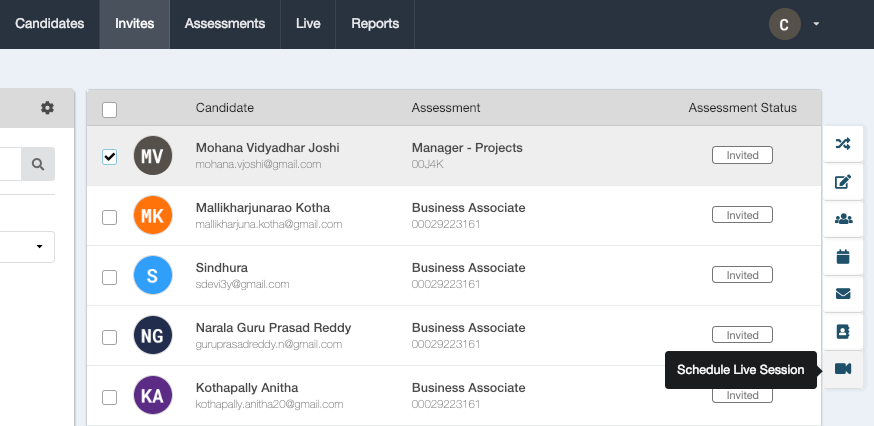Click the NG avatar of Narala Guru Prasad Reddy

153,335
